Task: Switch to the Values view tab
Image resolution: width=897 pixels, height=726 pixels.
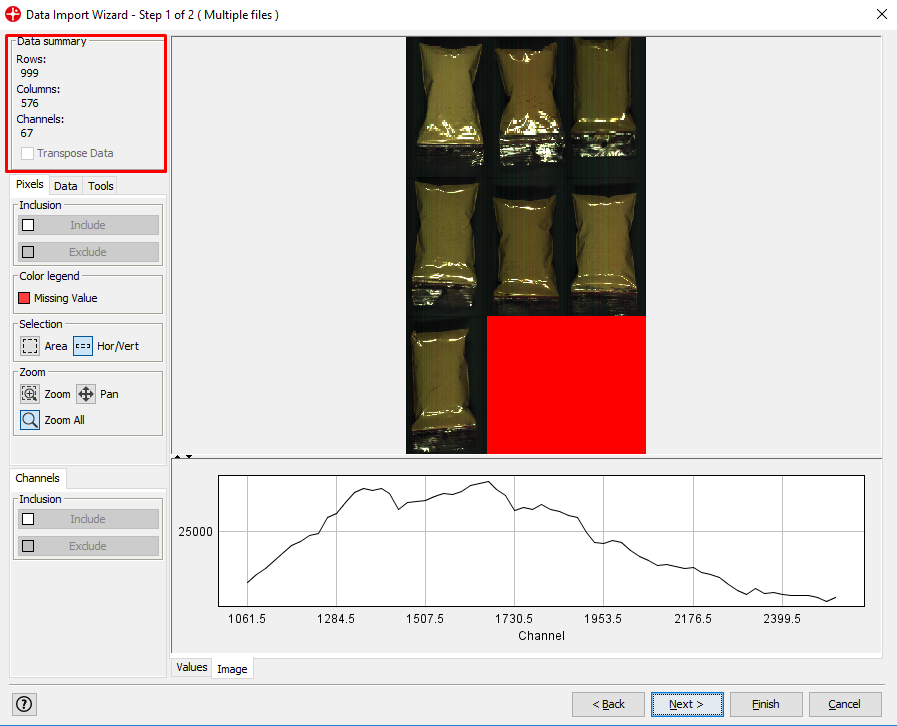Action: [x=191, y=667]
